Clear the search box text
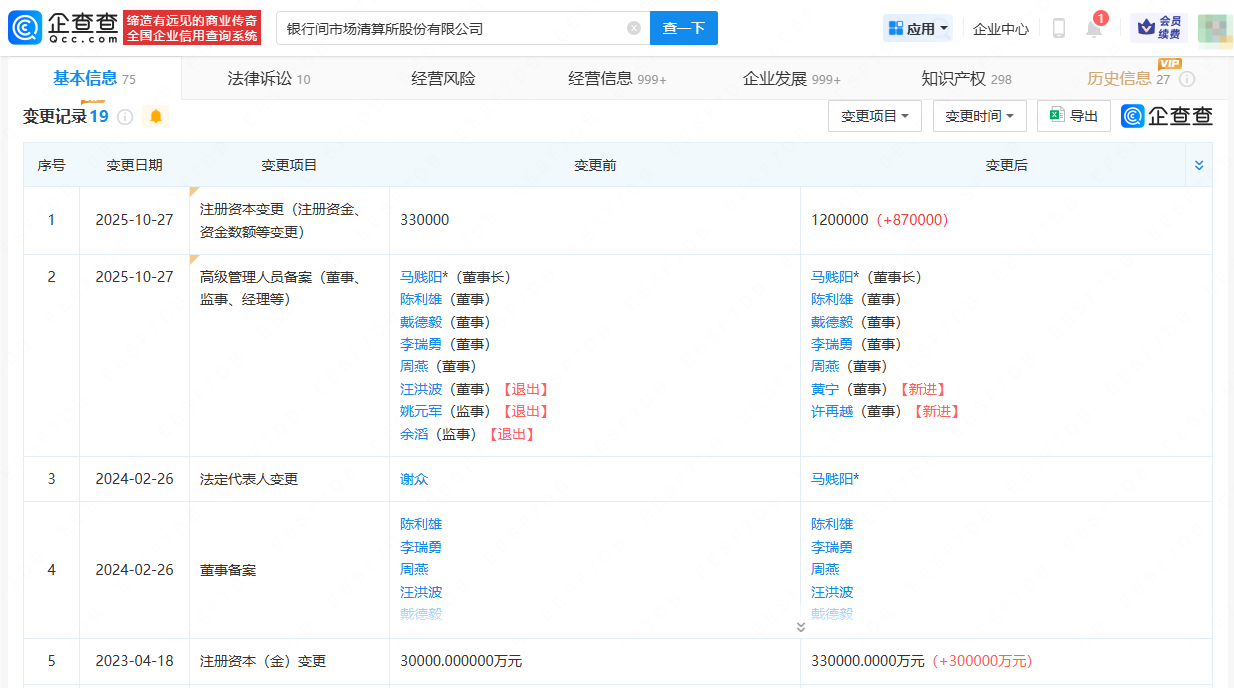 click(634, 28)
